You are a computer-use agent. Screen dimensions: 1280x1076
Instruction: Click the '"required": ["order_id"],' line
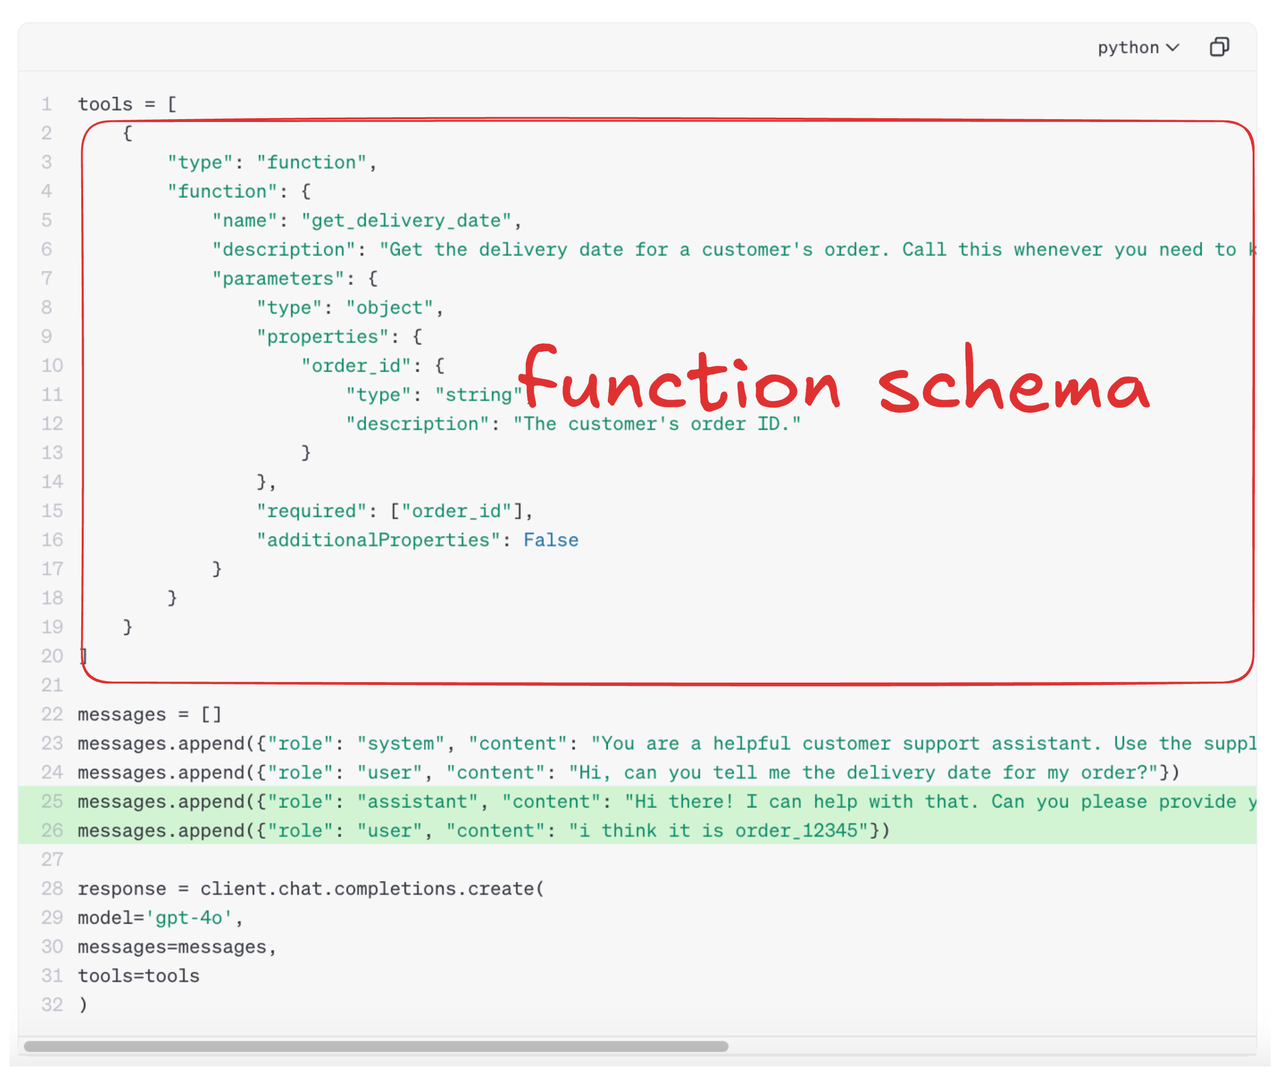click(395, 510)
